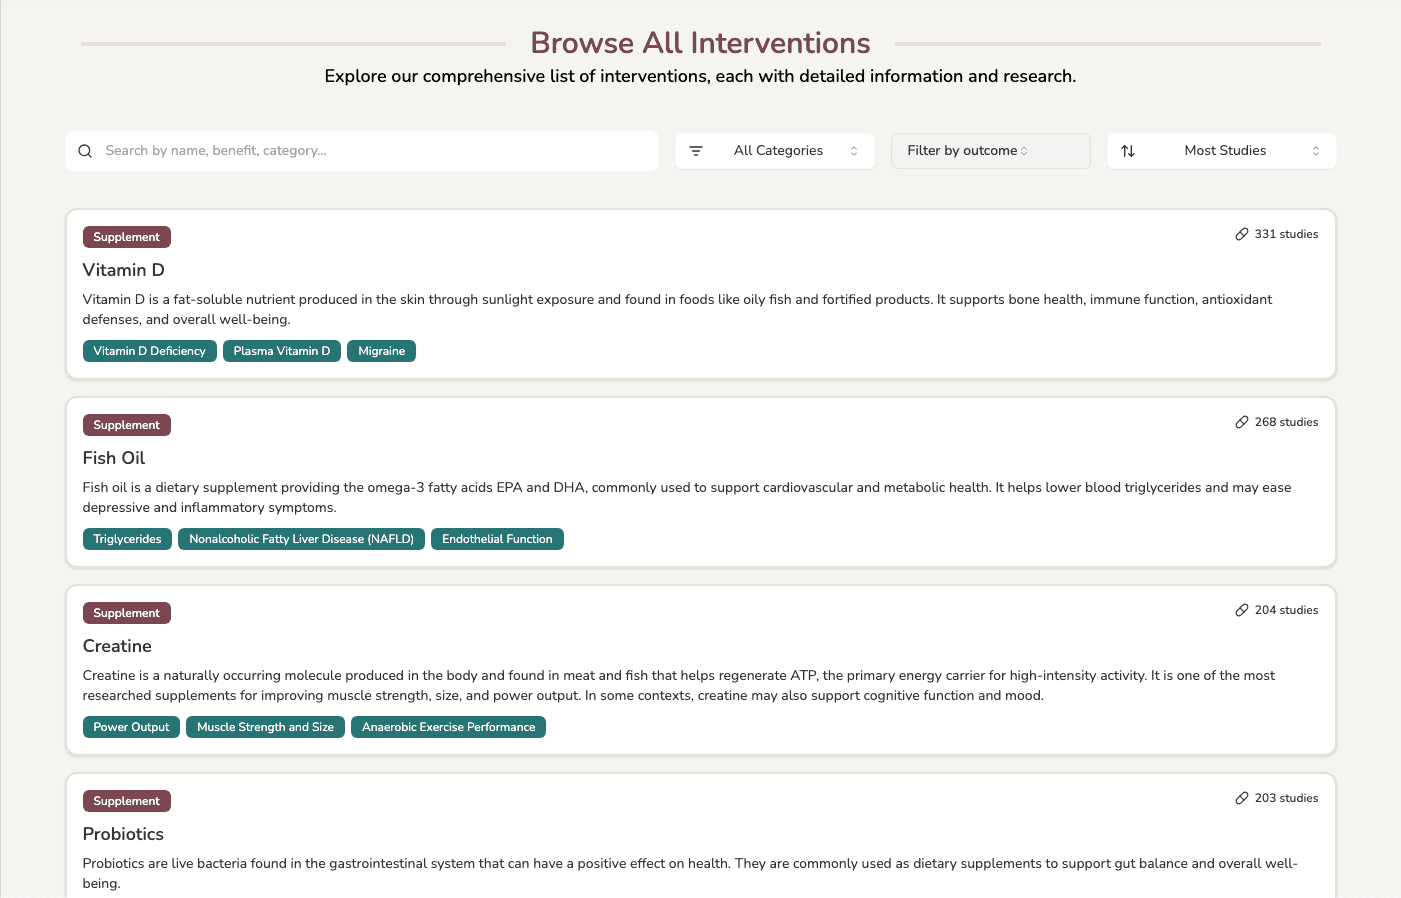Click the Migraine outcome tag

tap(382, 351)
